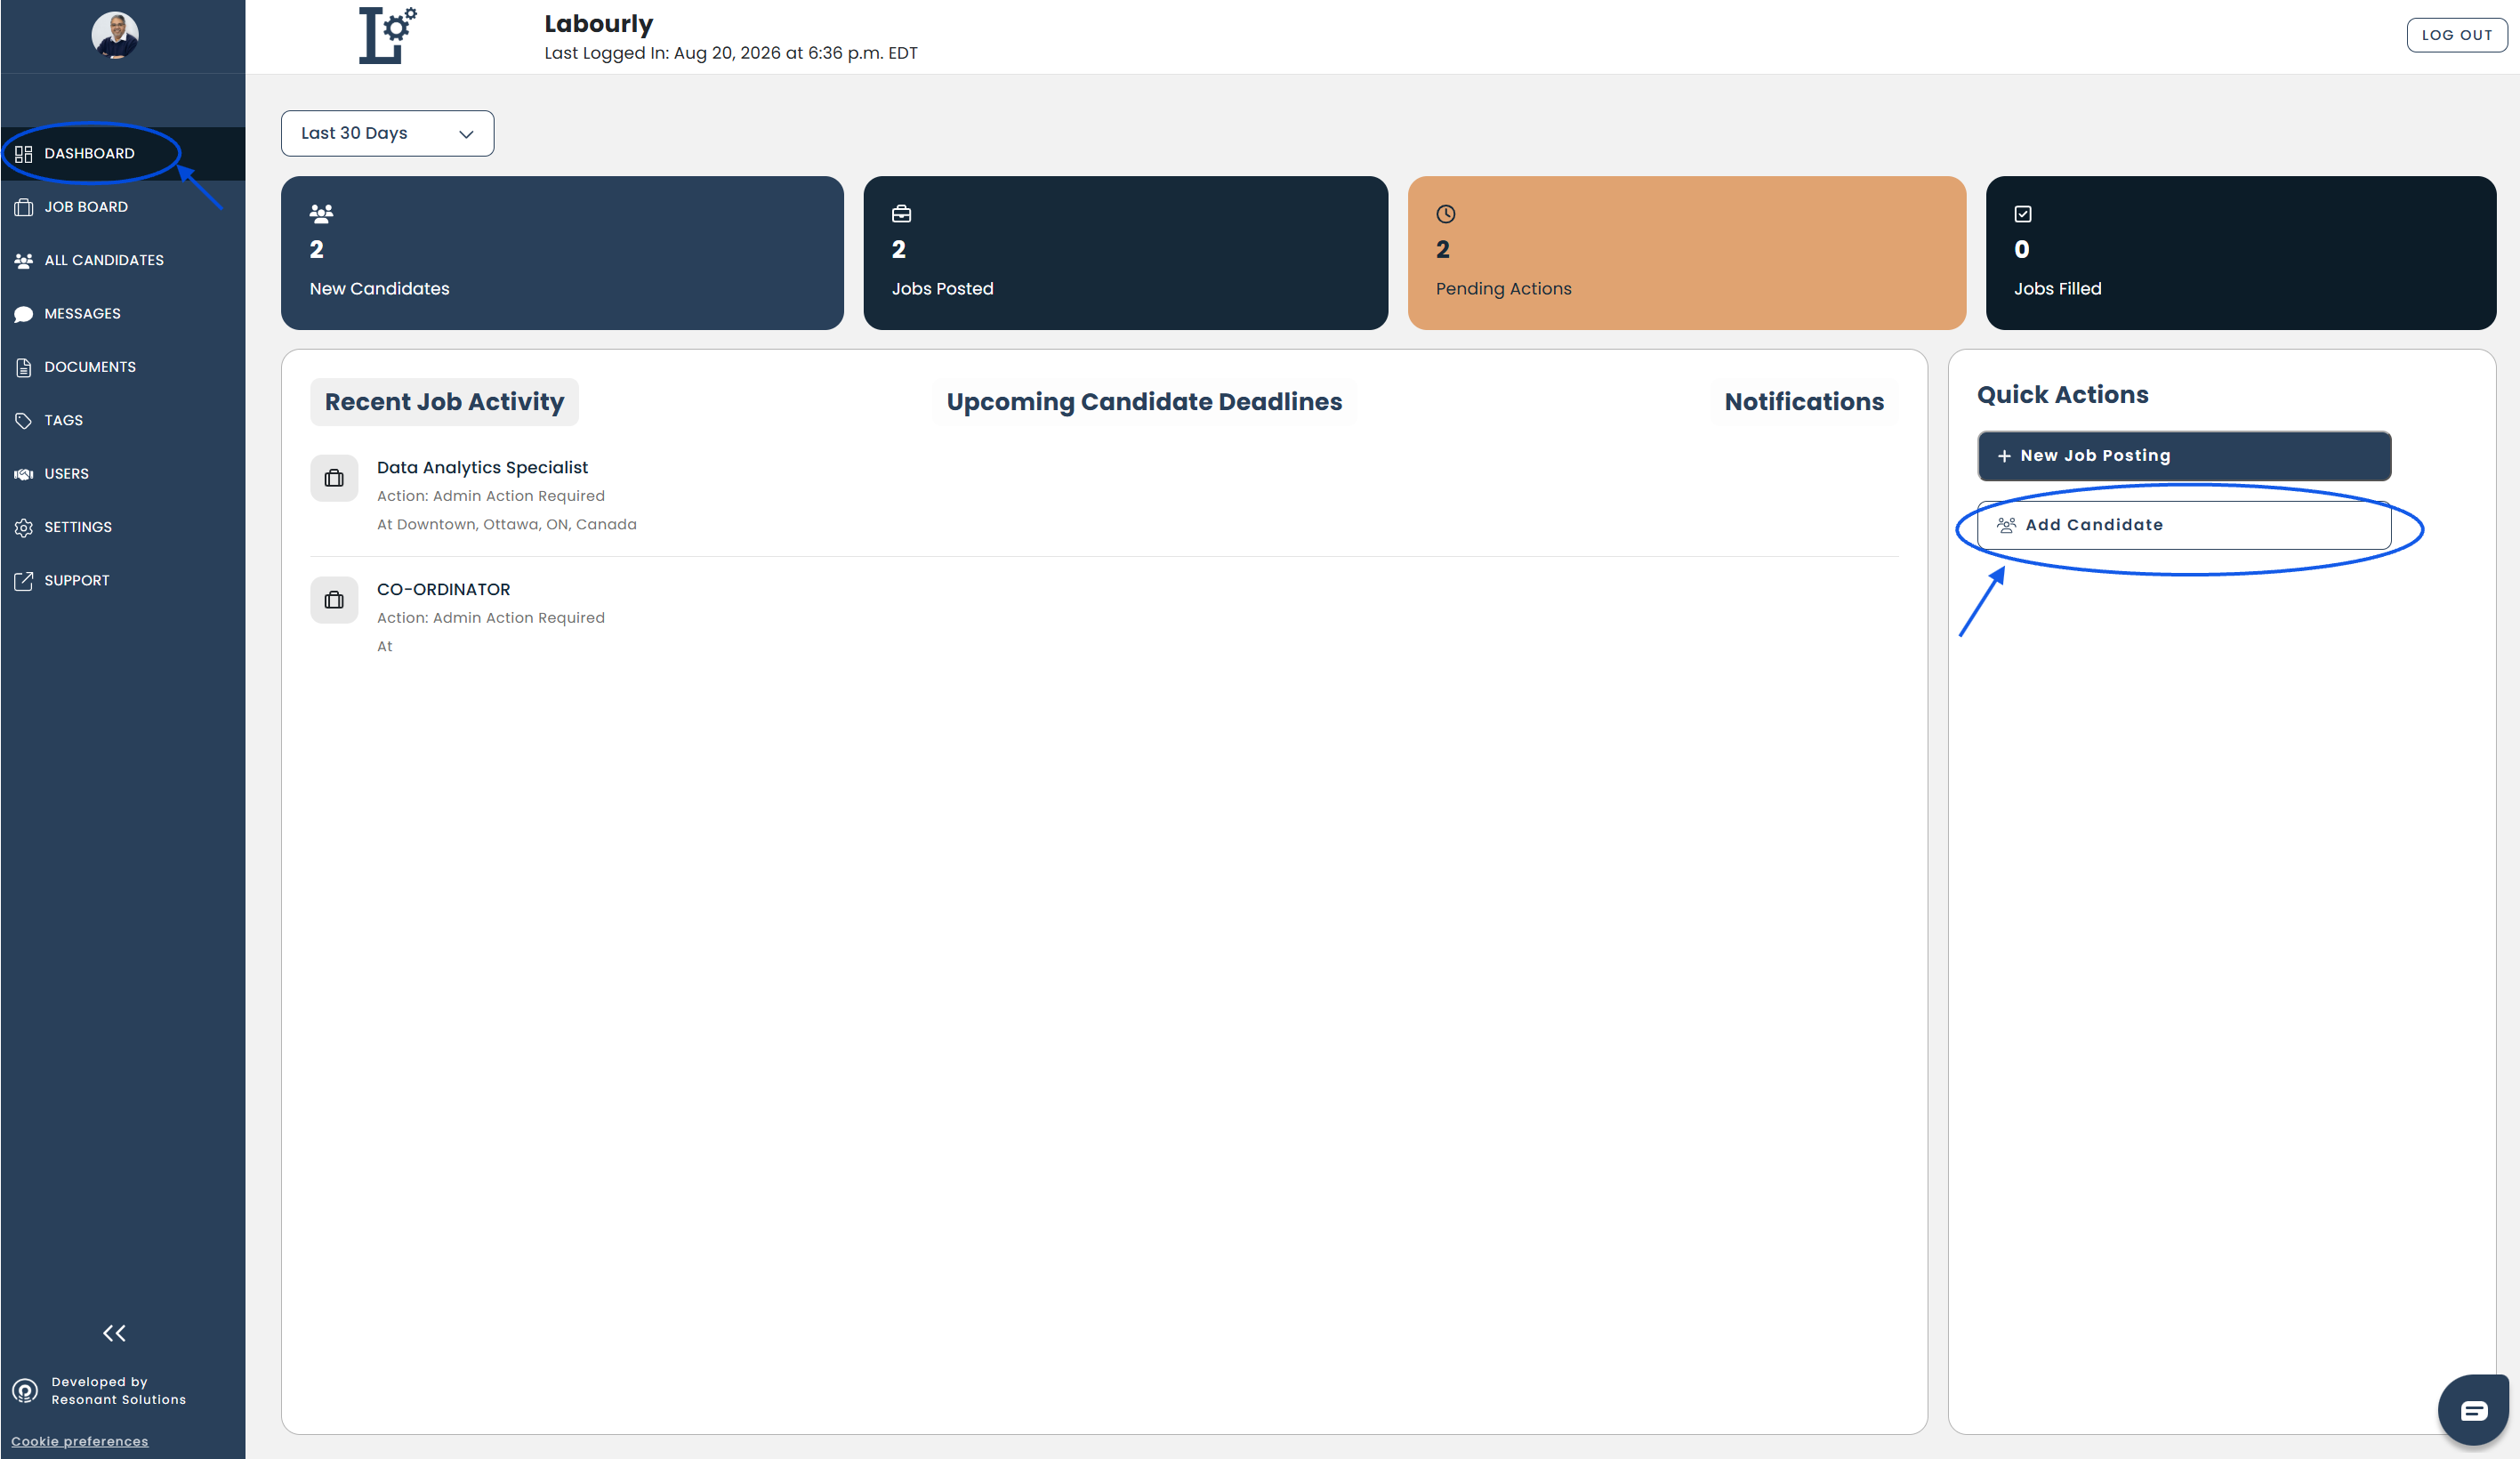
Task: Click the people icon on Add Candidate
Action: pyautogui.click(x=2006, y=525)
